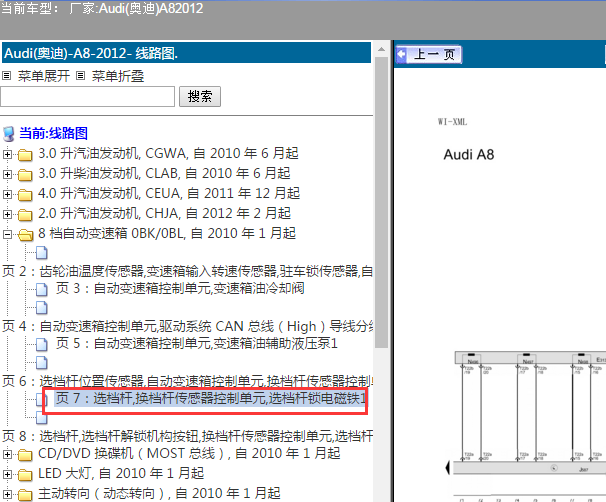Click 菜单折叠 to collapse all menus

pyautogui.click(x=118, y=76)
